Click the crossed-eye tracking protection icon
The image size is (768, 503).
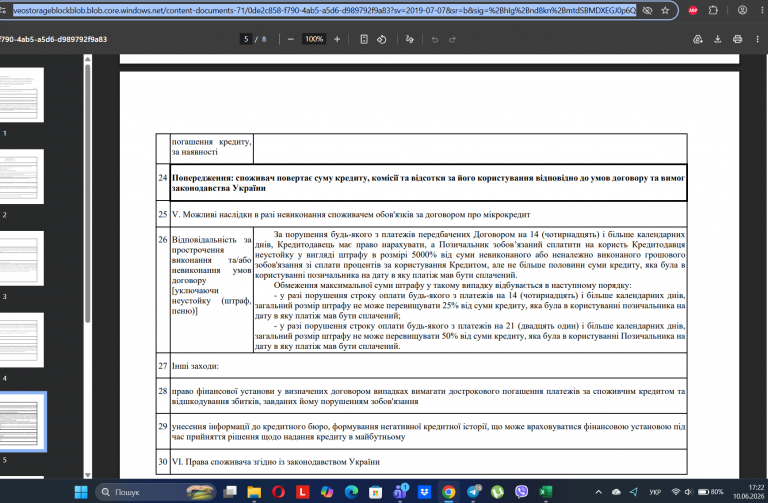[647, 10]
